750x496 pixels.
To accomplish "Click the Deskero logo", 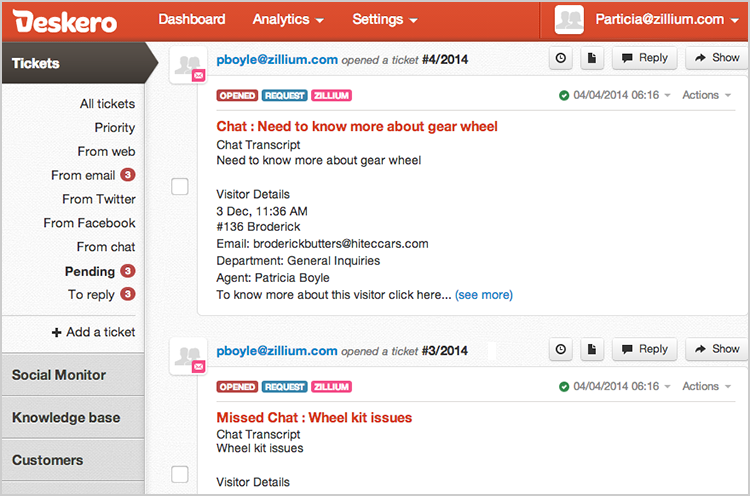I will click(65, 22).
